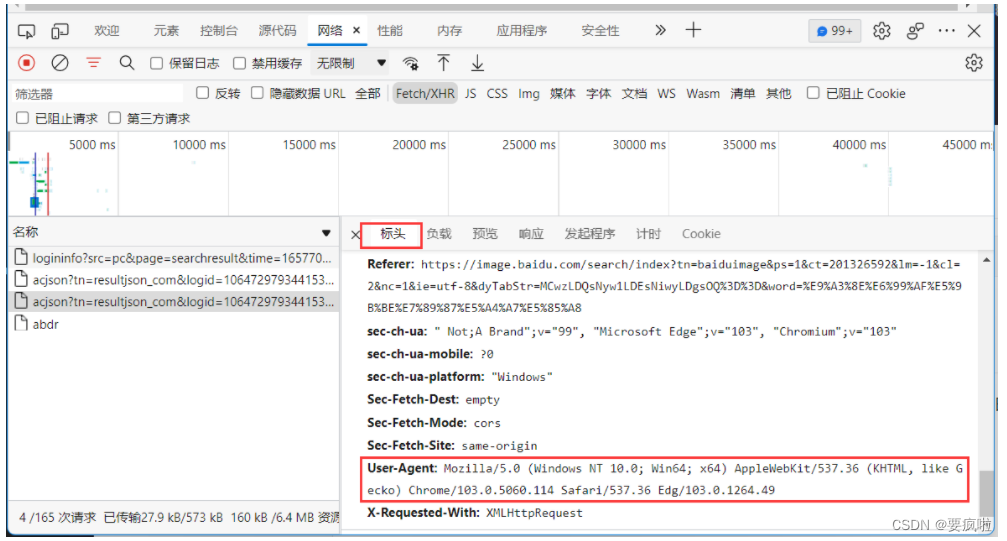Viewport: 1007px width, 541px height.
Task: Select logininfo?src=pc request row
Action: [173, 258]
